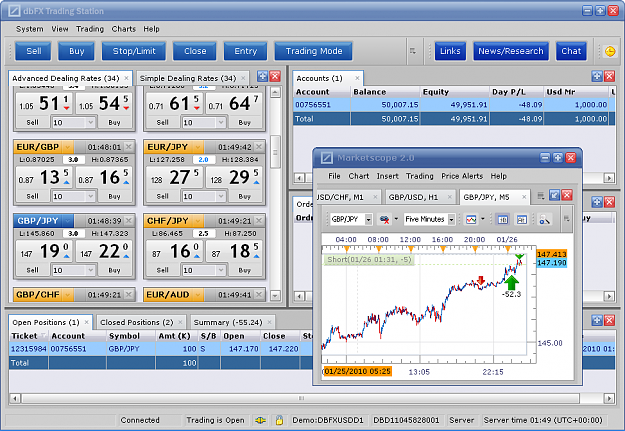
Task: Open the EUR/GBP symbol dropdown arrow
Action: [67, 147]
